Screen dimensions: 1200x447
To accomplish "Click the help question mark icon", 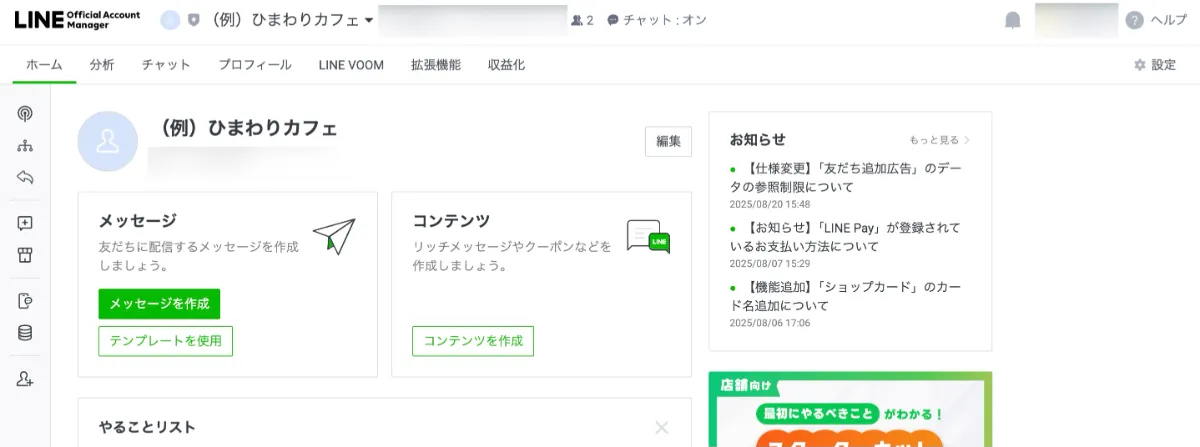I will (x=1134, y=20).
